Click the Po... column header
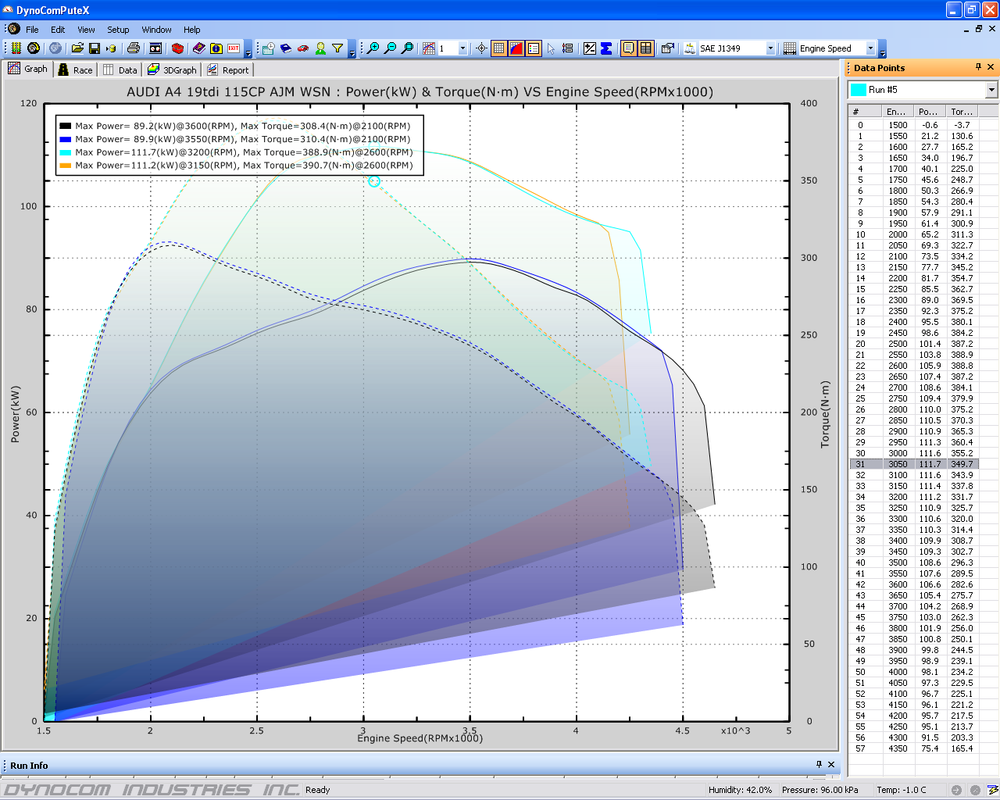 click(x=929, y=112)
